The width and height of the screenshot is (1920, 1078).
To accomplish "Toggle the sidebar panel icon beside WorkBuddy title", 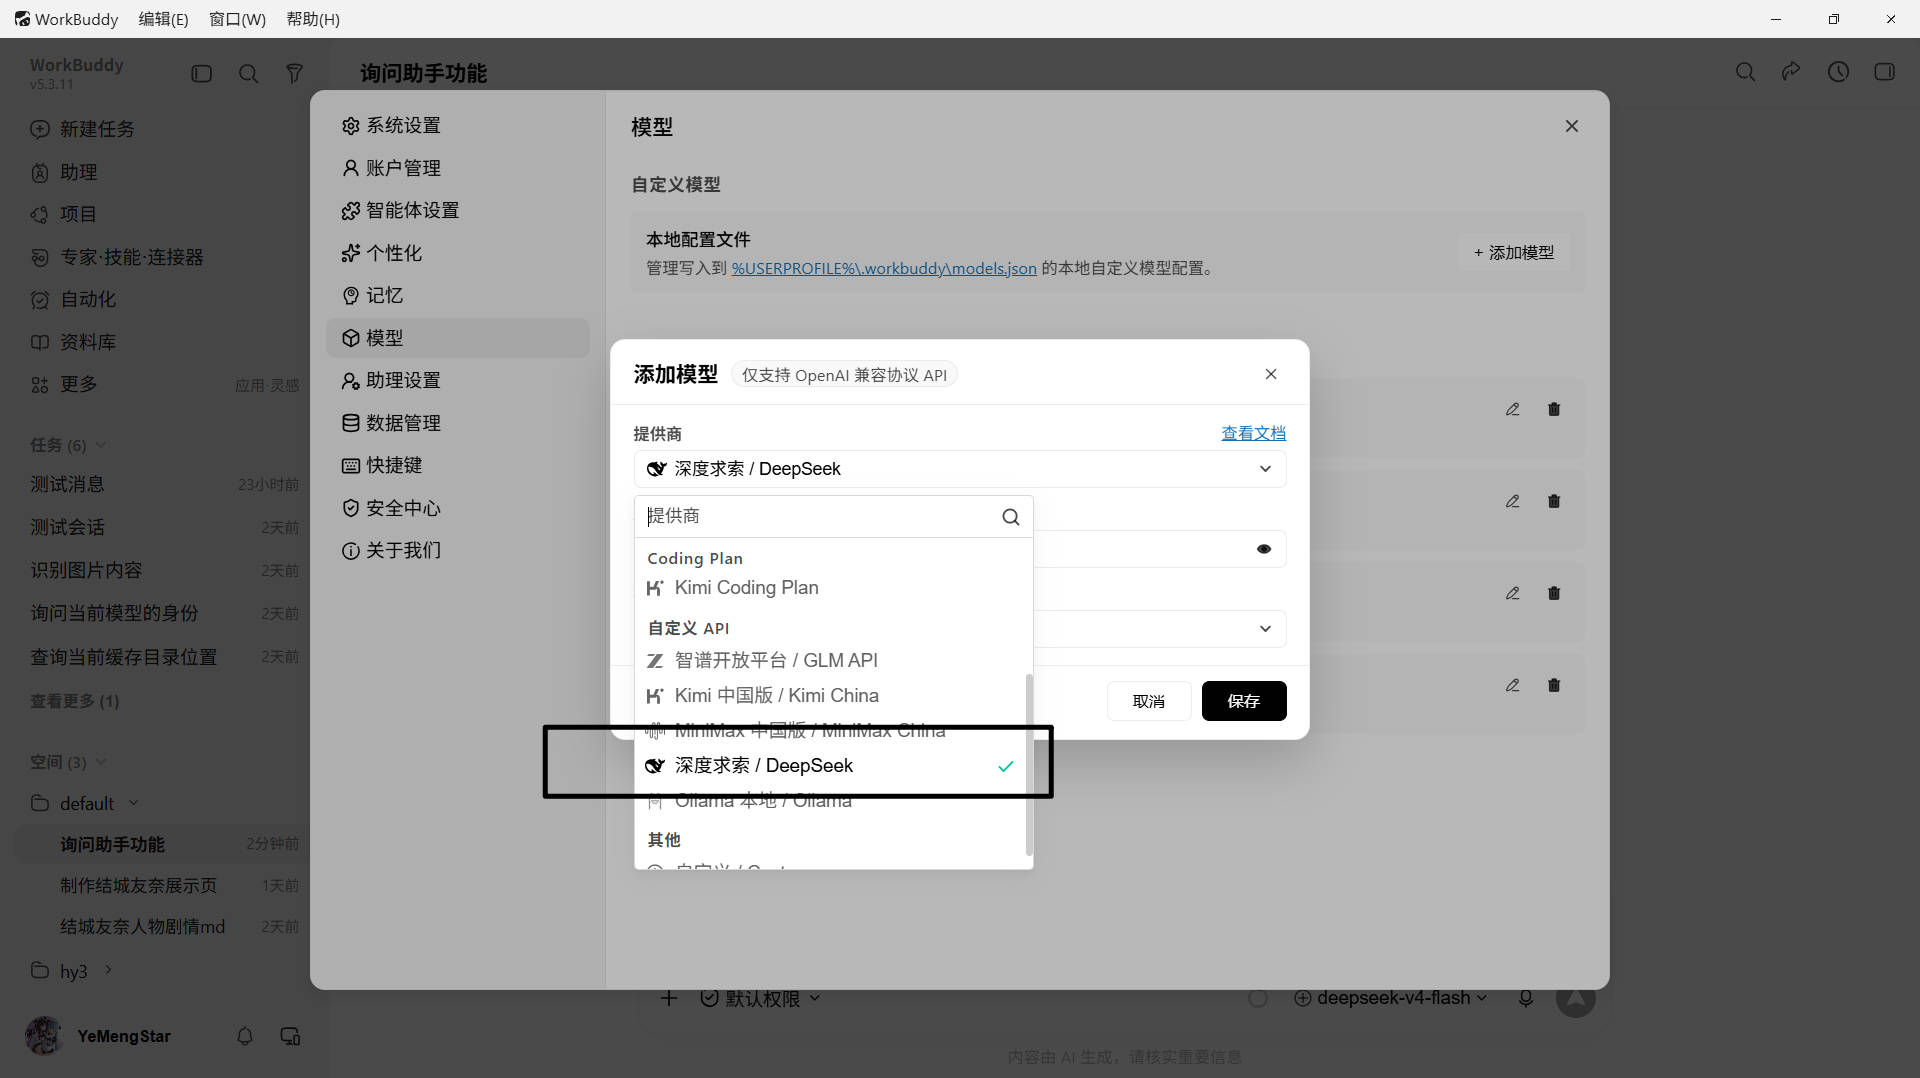I will coord(202,73).
